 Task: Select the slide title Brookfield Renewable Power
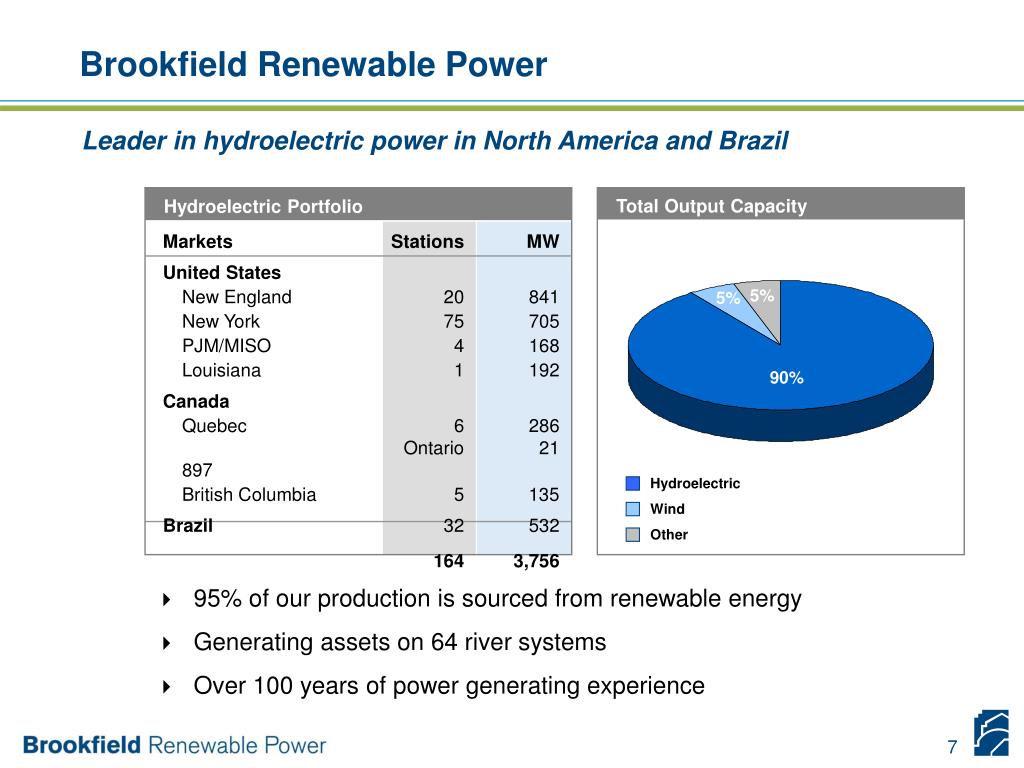coord(313,64)
